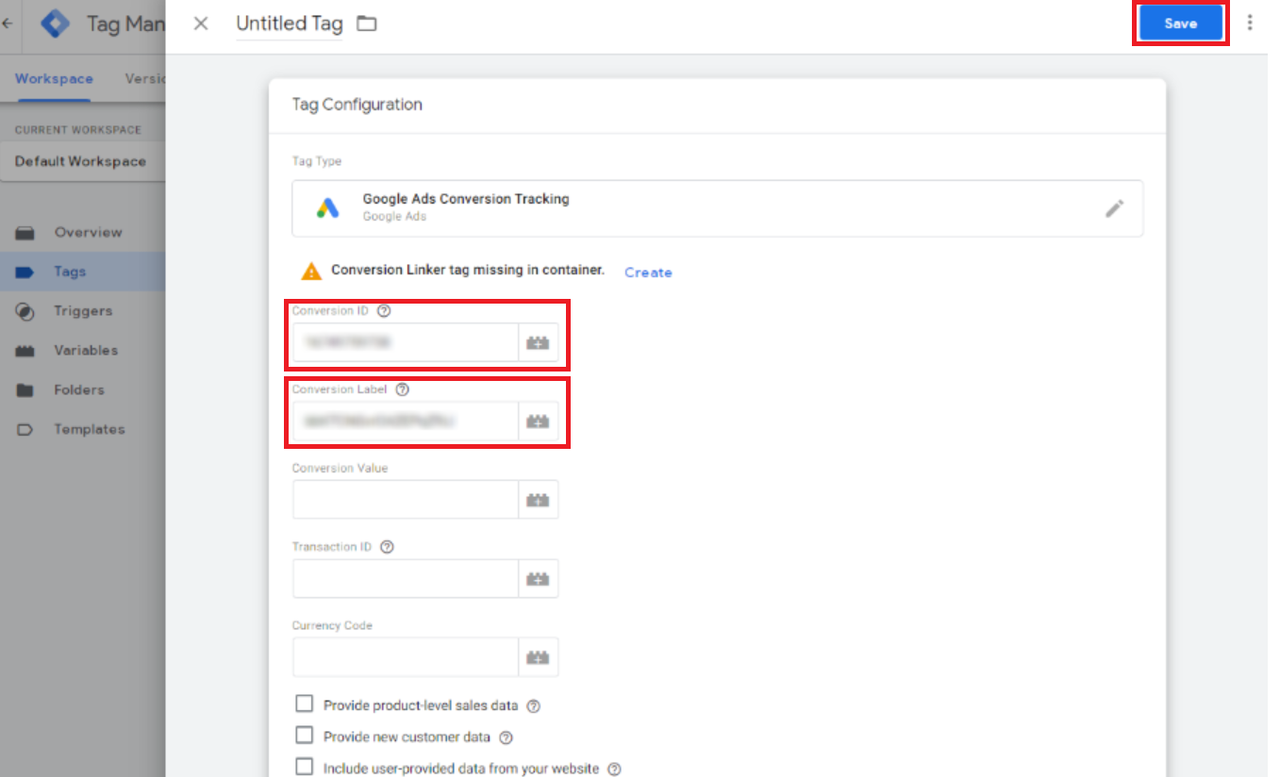Click the folder icon next to Untitled Tag

coord(367,23)
